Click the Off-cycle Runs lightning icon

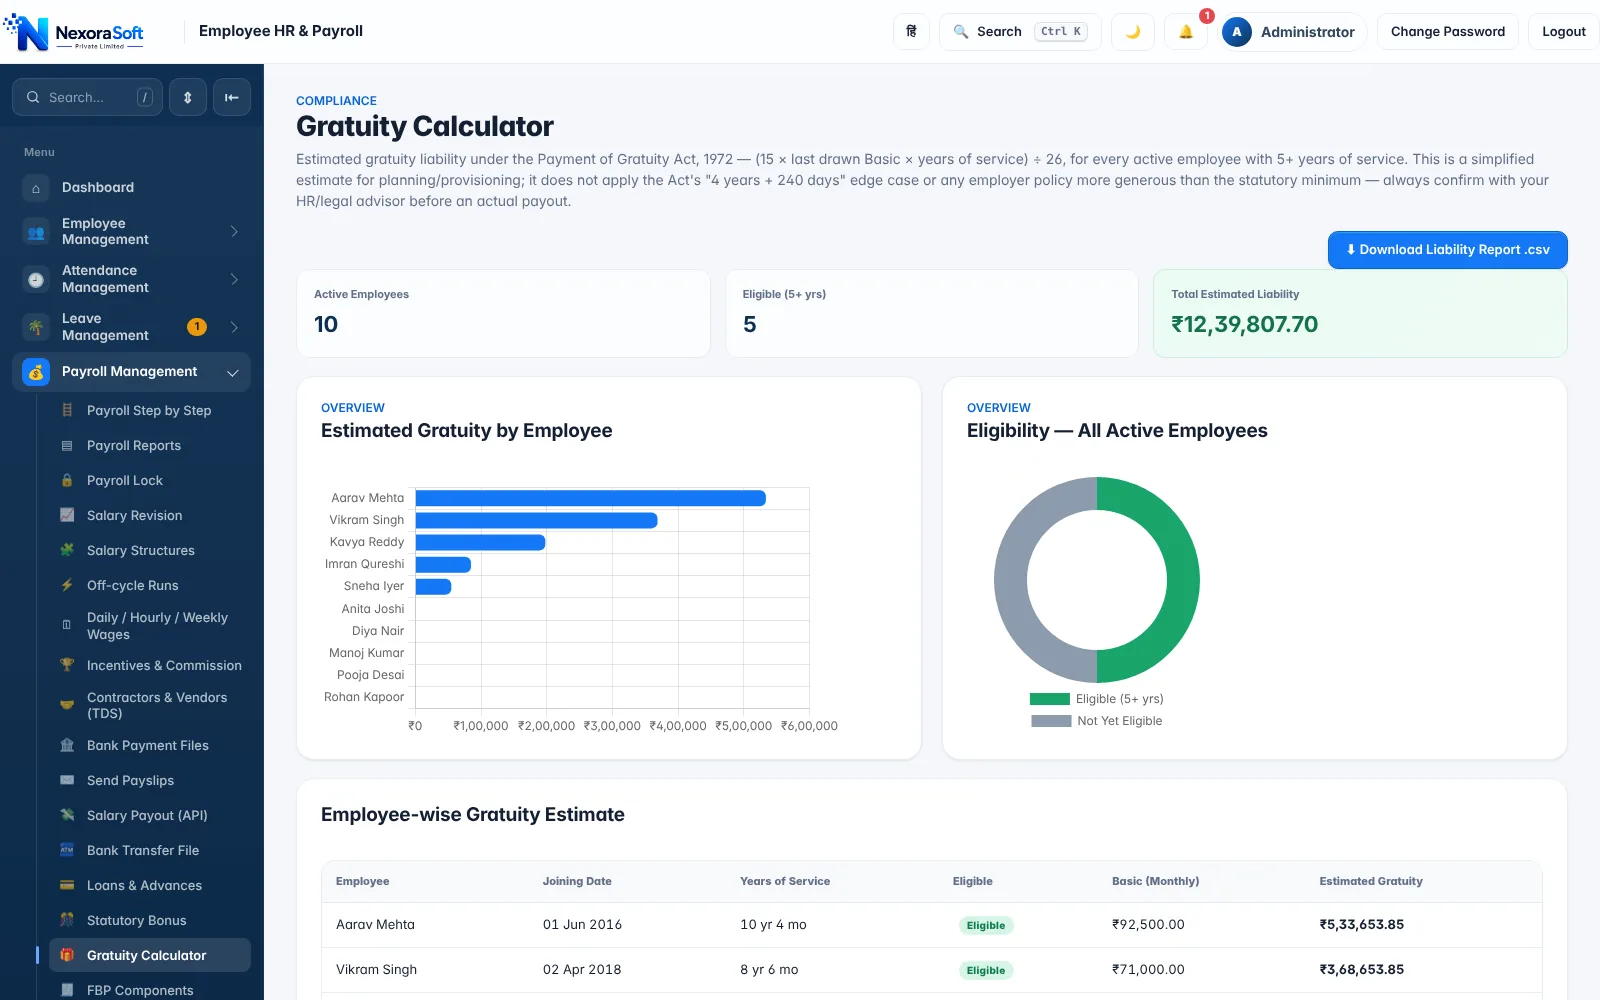tap(67, 586)
